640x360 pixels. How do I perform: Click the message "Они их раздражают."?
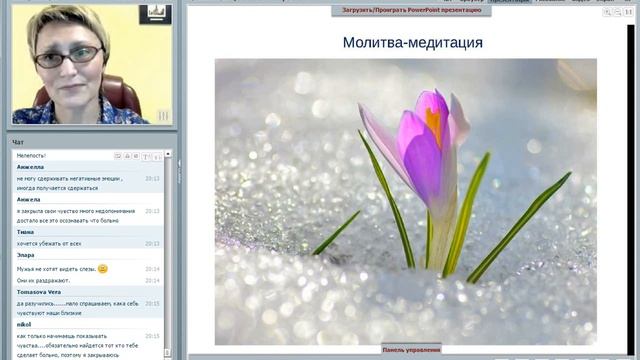coord(43,280)
